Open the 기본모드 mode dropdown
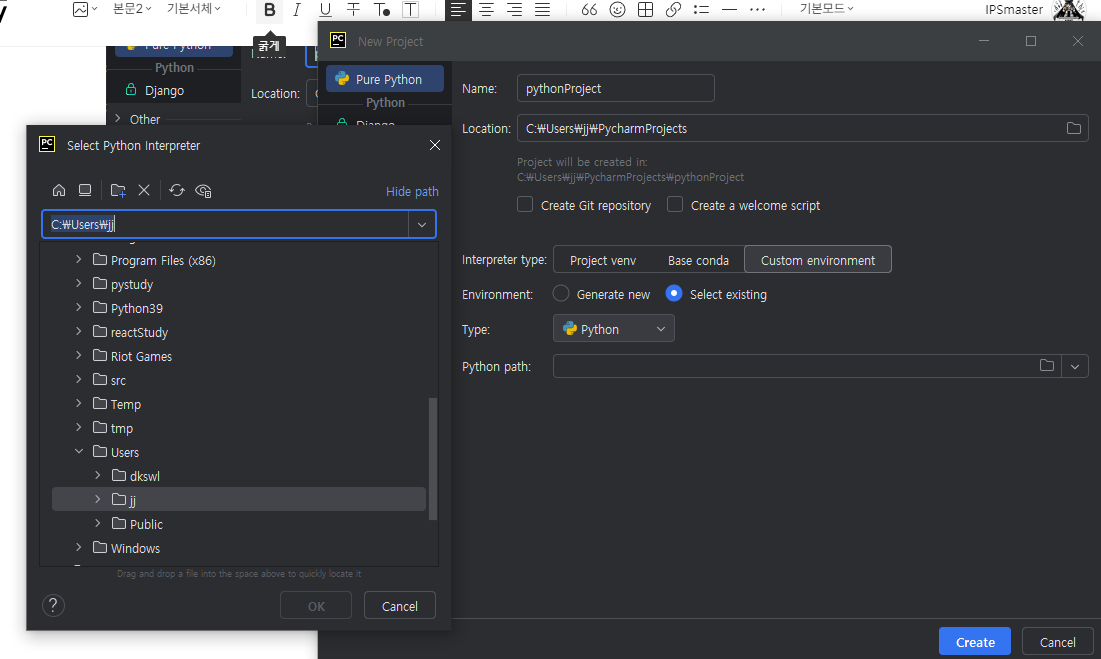This screenshot has width=1101, height=659. click(826, 8)
